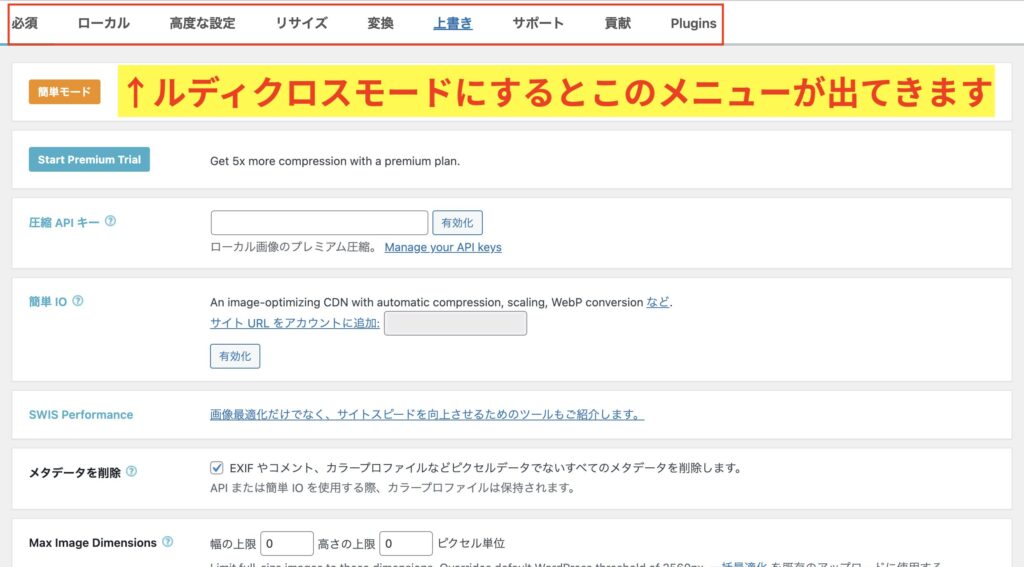Open the Manage your API keys link
Screen dimensions: 1024x567
pyautogui.click(x=443, y=247)
